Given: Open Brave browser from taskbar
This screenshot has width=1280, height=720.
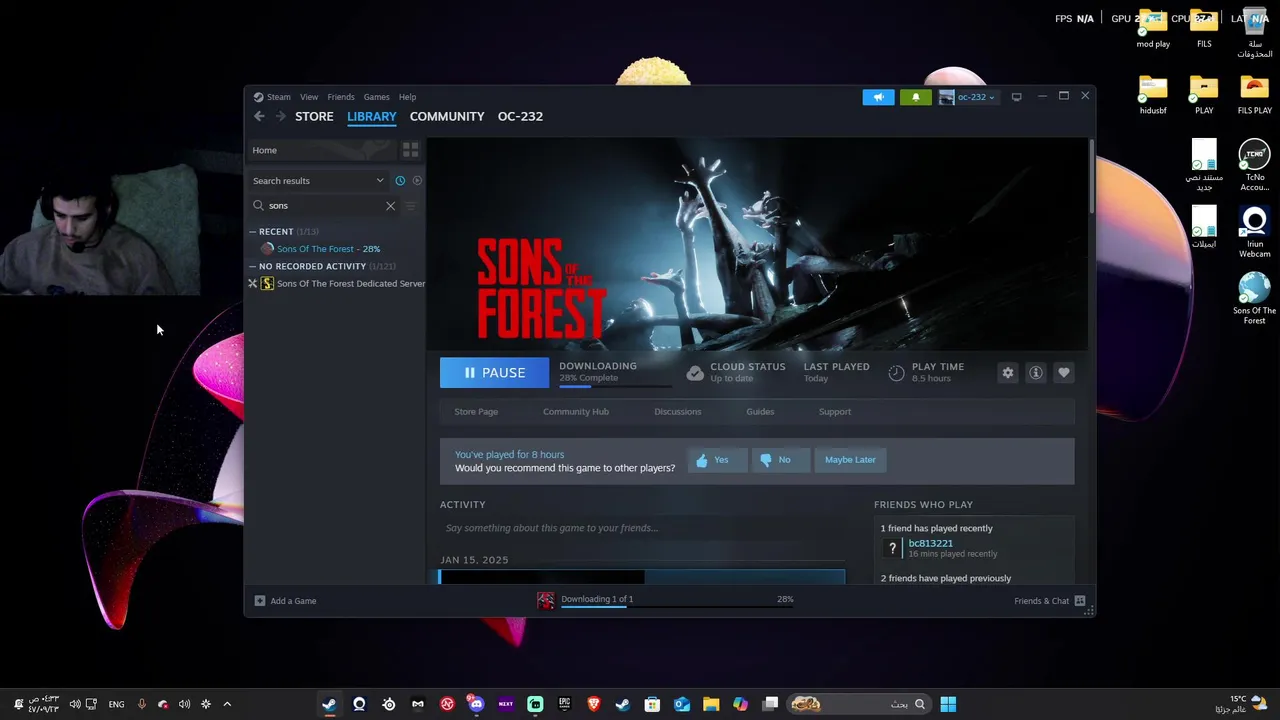Looking at the screenshot, I should (594, 704).
